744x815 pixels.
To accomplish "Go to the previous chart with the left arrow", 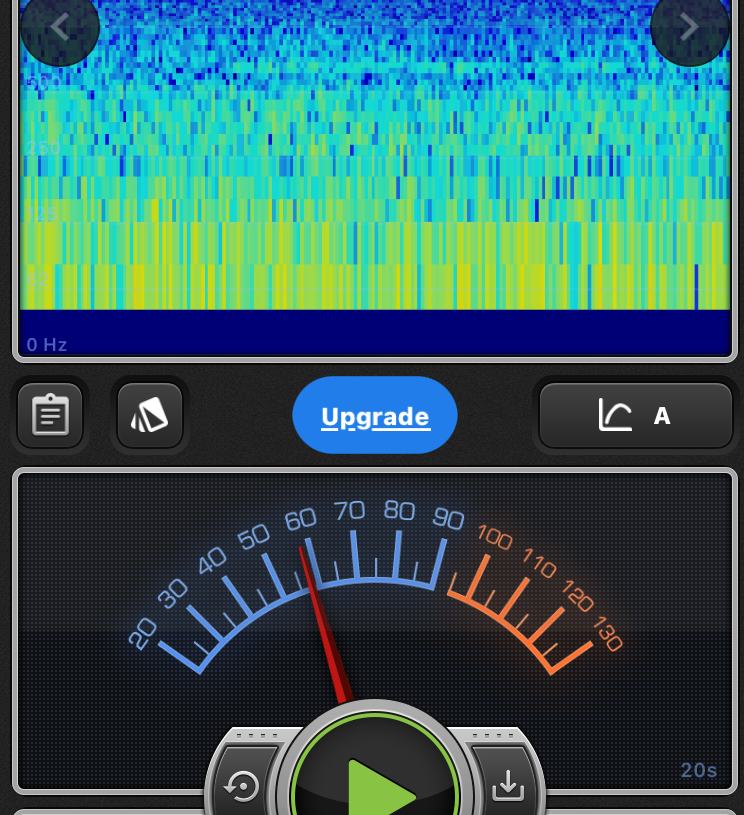I will [59, 27].
